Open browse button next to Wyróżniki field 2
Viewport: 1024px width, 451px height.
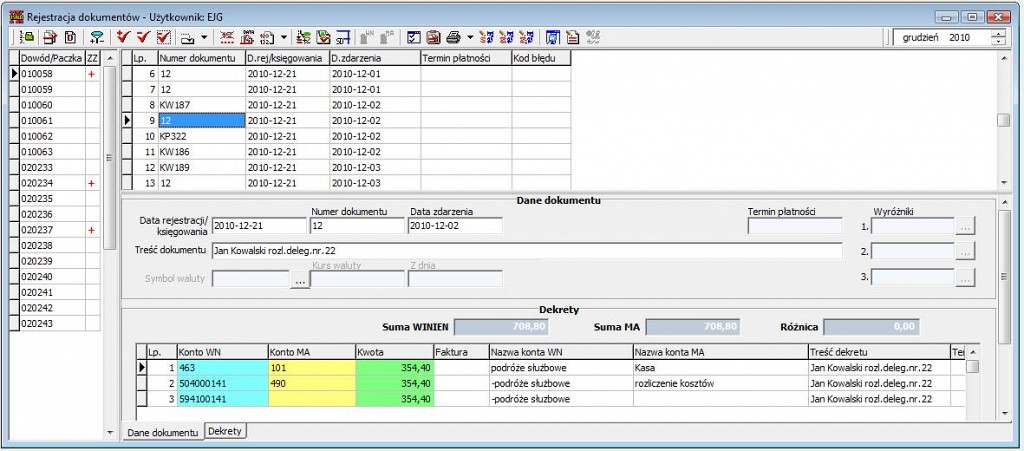[x=965, y=250]
